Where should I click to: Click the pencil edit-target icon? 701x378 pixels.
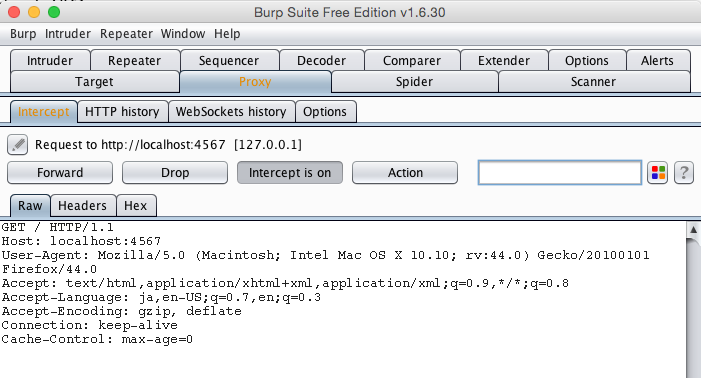coord(17,145)
